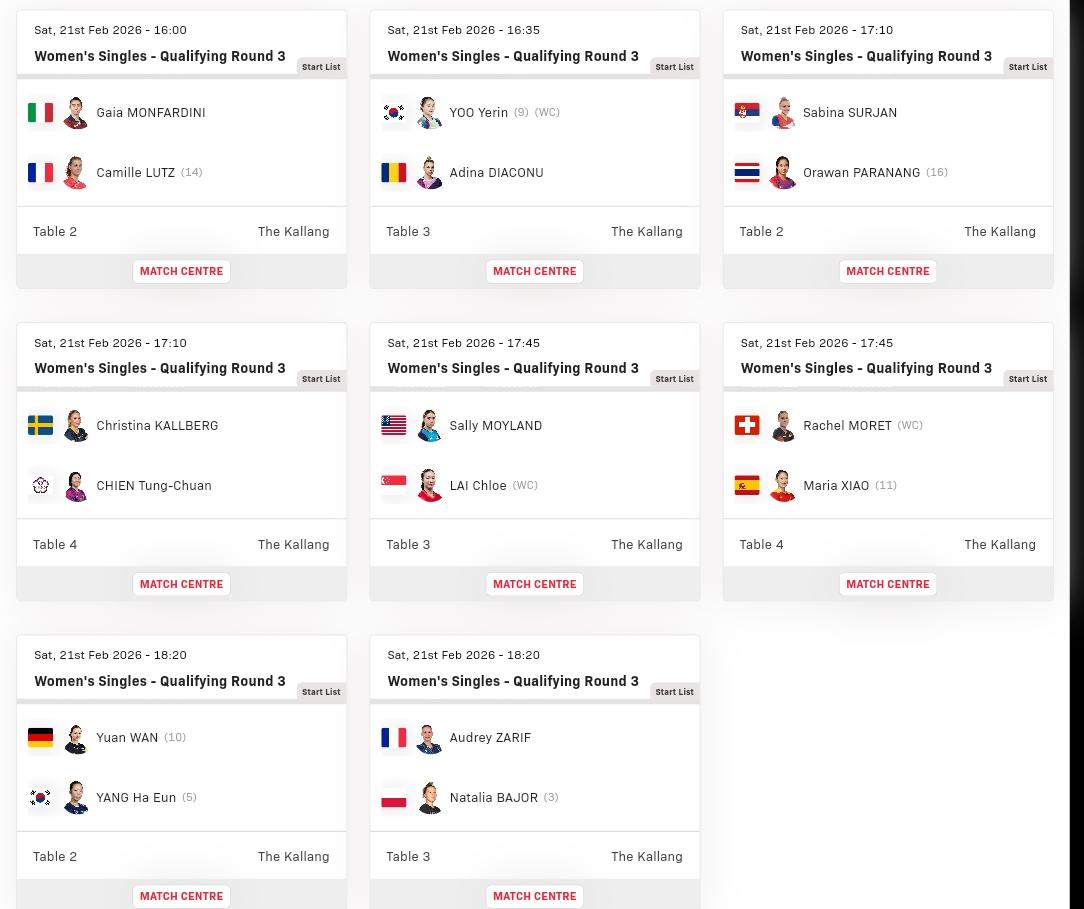The image size is (1084, 909).
Task: Click Maria Xiao's player avatar
Action: (x=782, y=486)
